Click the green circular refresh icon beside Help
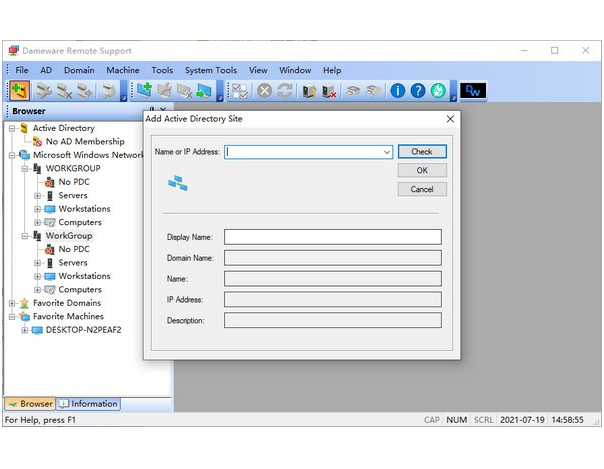Image resolution: width=604 pixels, height=469 pixels. point(438,91)
